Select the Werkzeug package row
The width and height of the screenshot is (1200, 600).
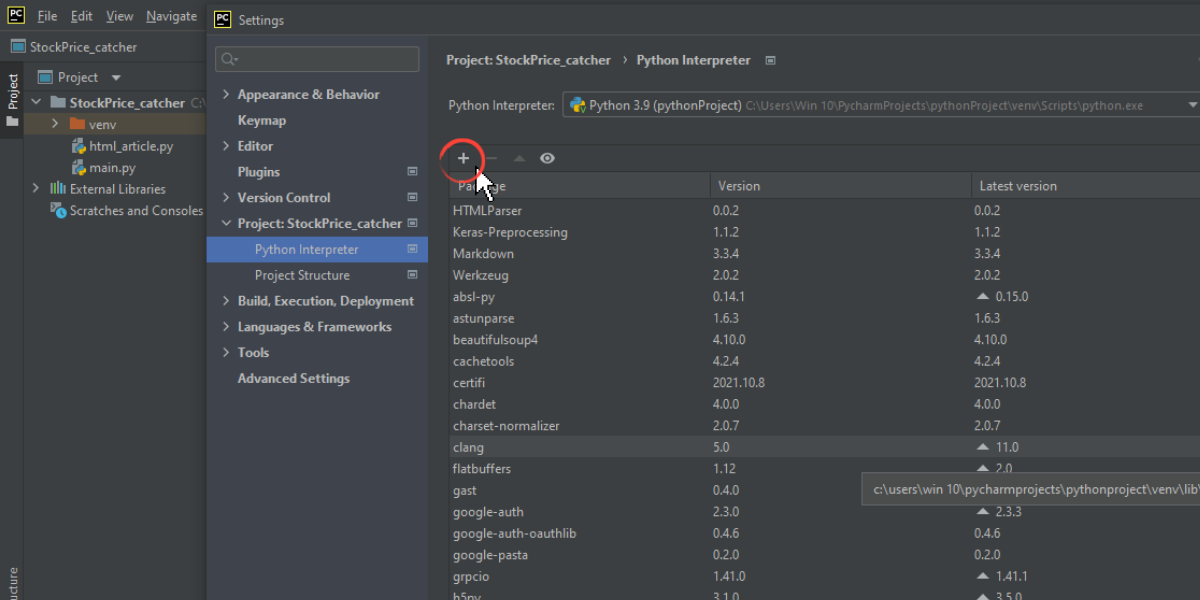tap(824, 275)
